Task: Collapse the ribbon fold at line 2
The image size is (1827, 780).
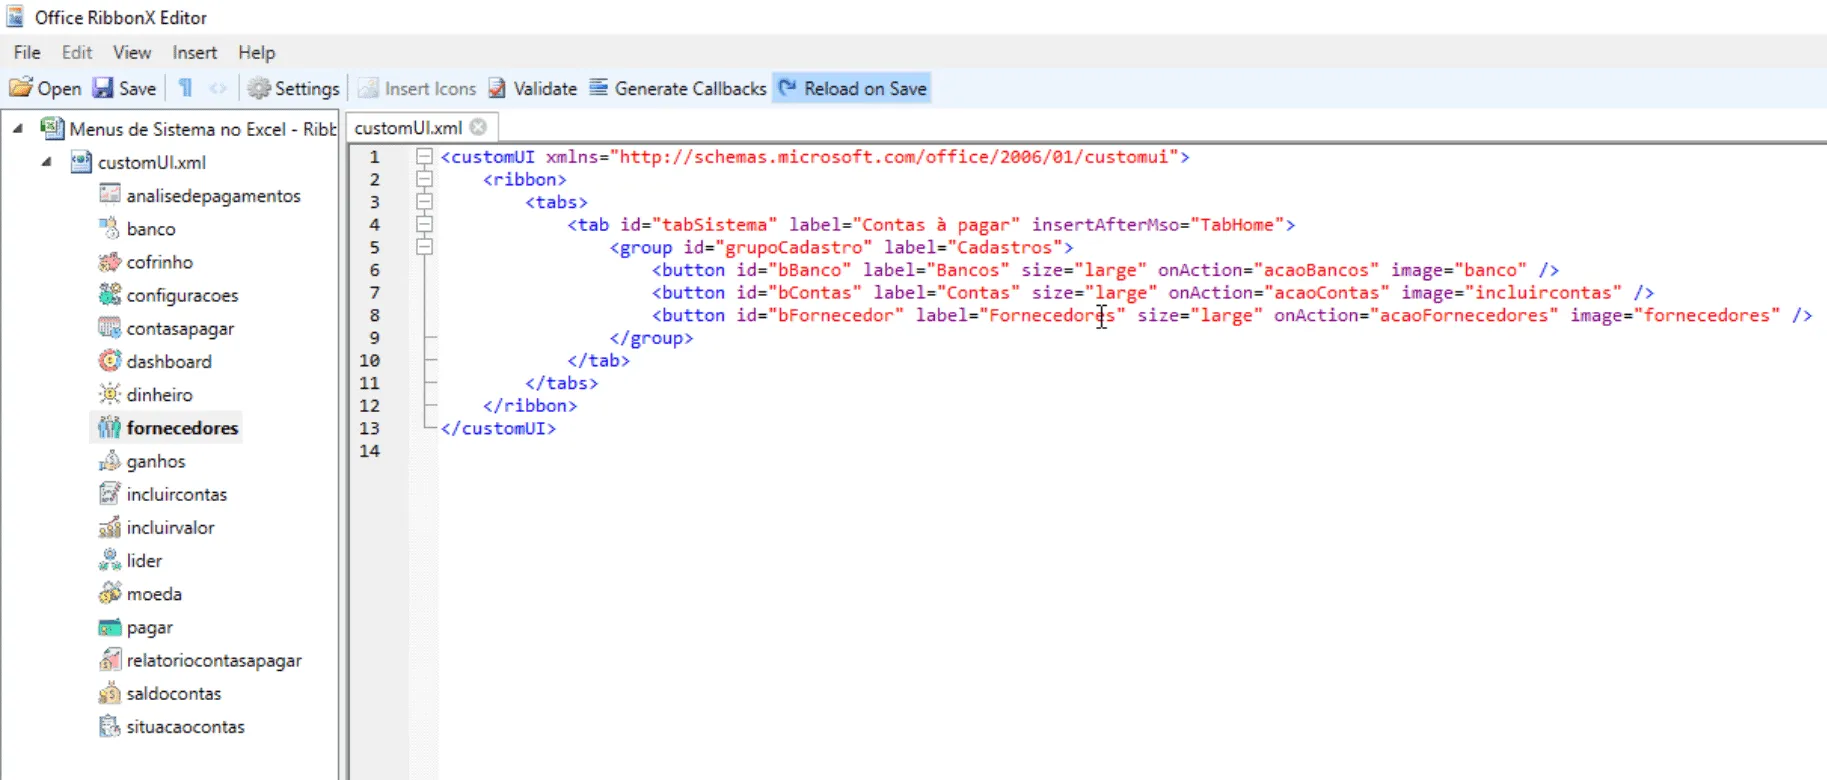Action: [424, 180]
